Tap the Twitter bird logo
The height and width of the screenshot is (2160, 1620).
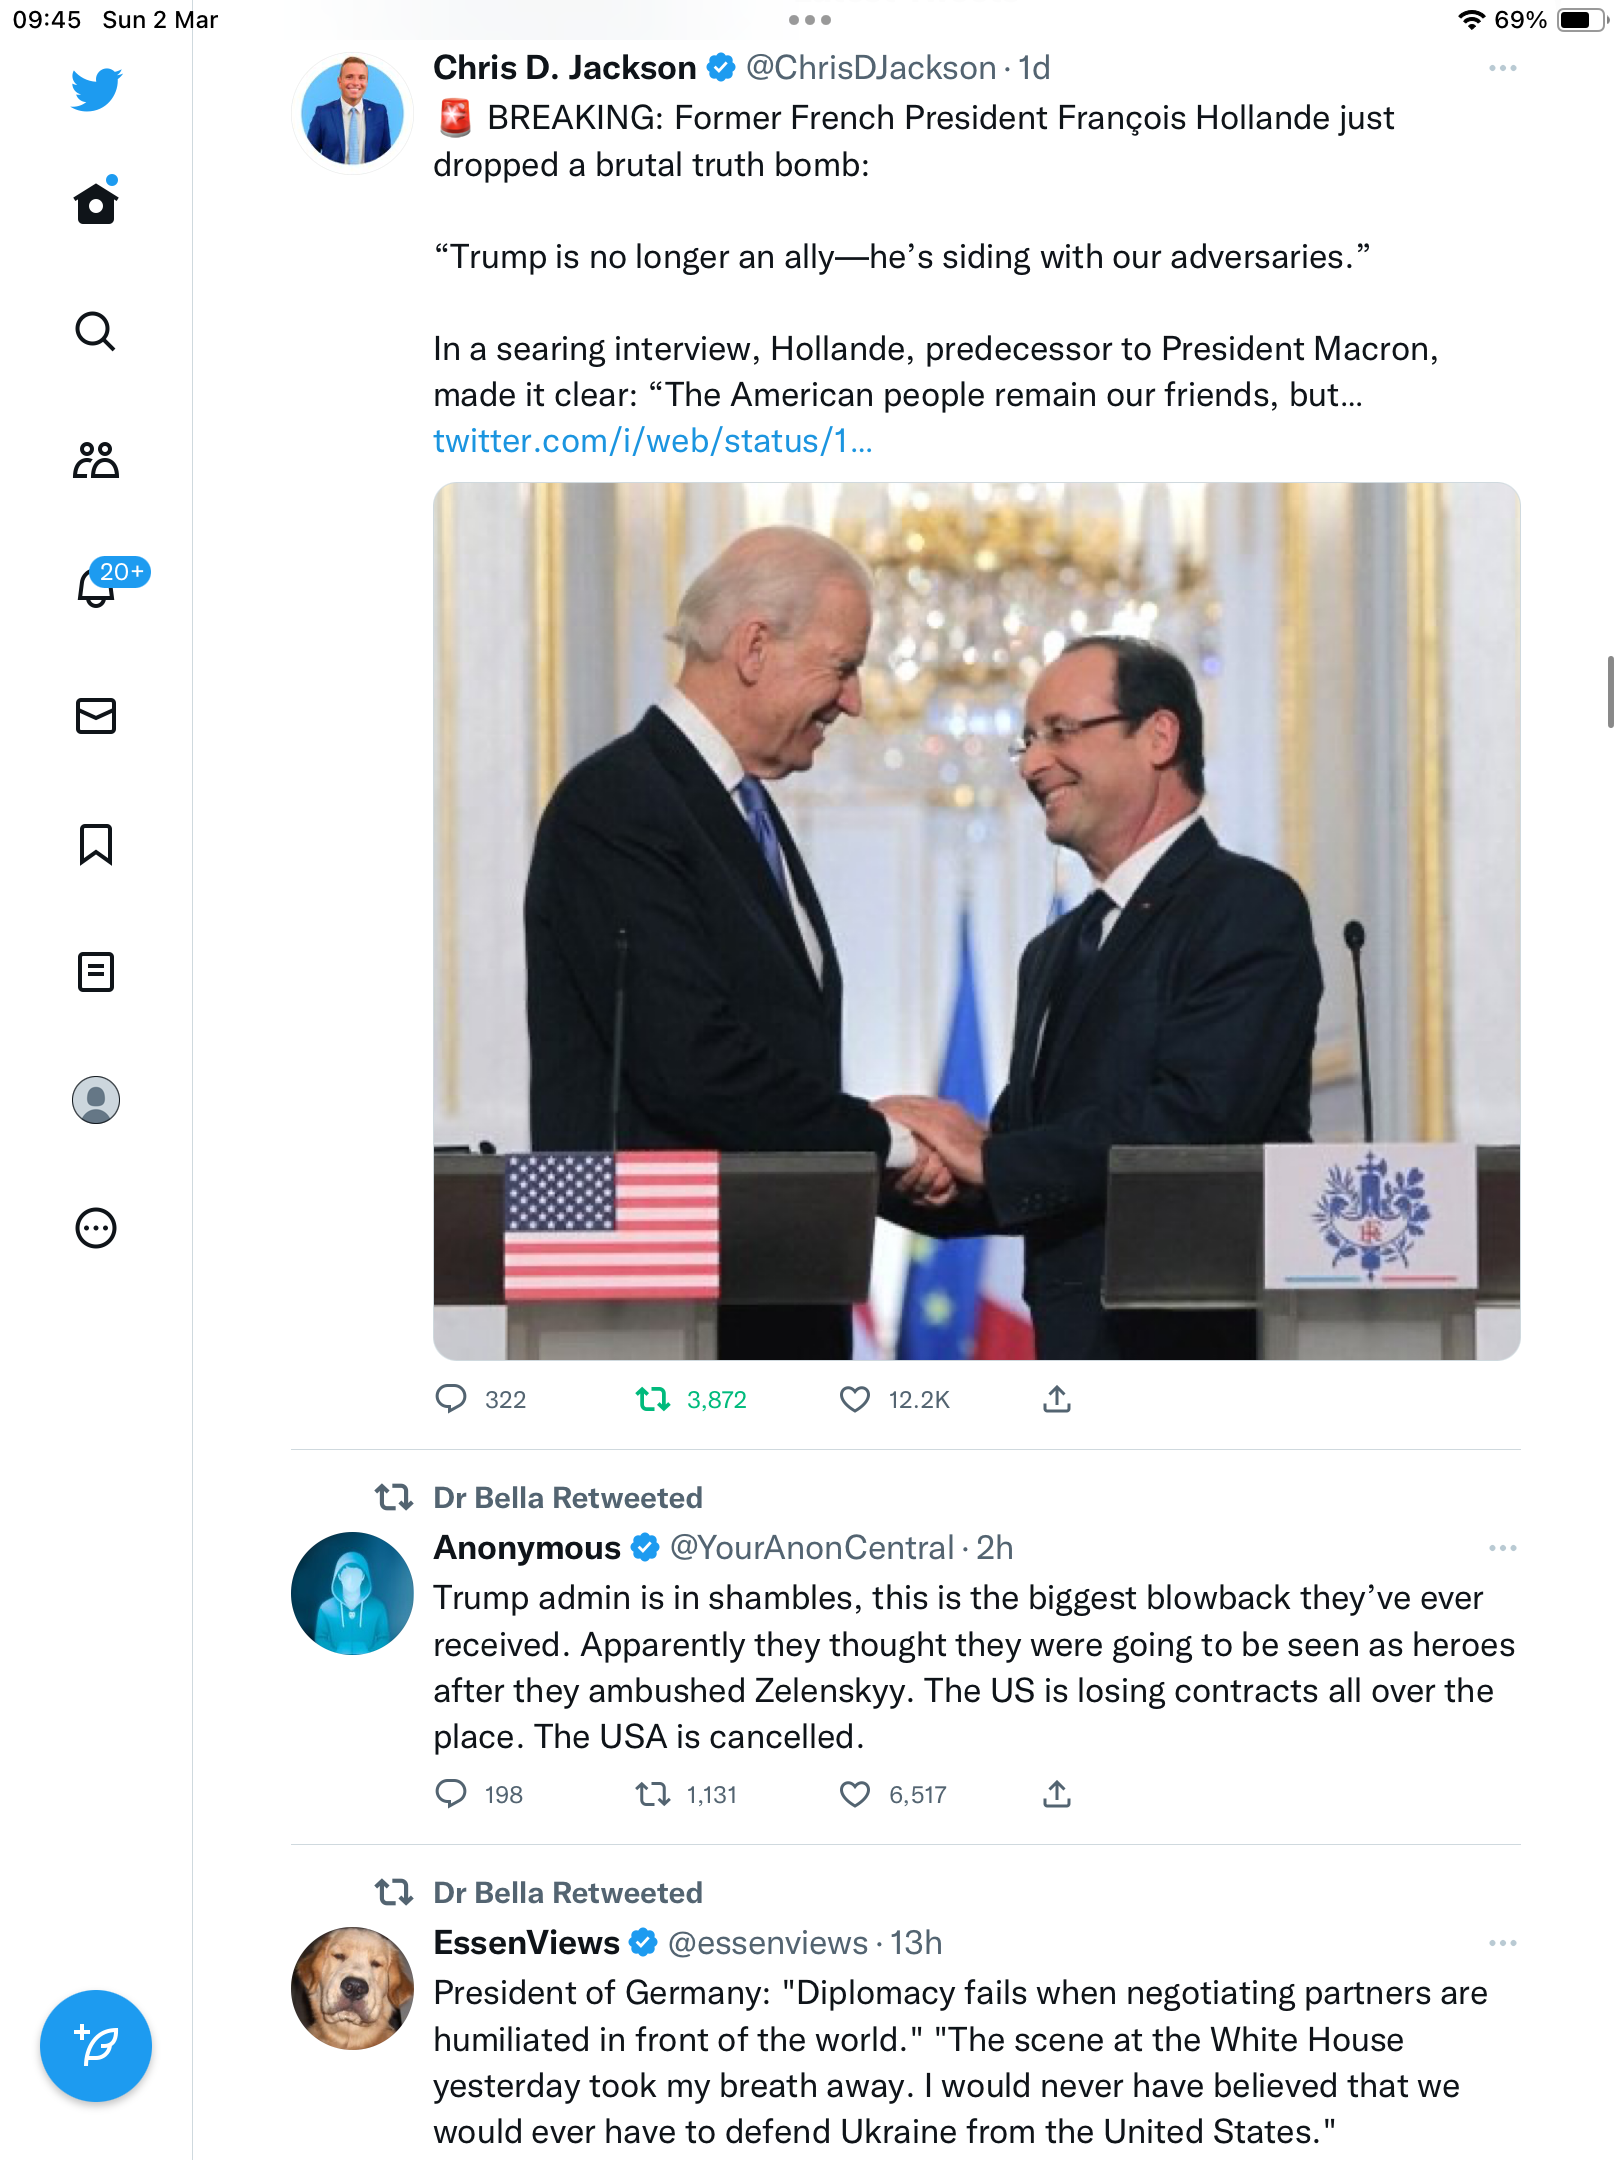pyautogui.click(x=96, y=89)
